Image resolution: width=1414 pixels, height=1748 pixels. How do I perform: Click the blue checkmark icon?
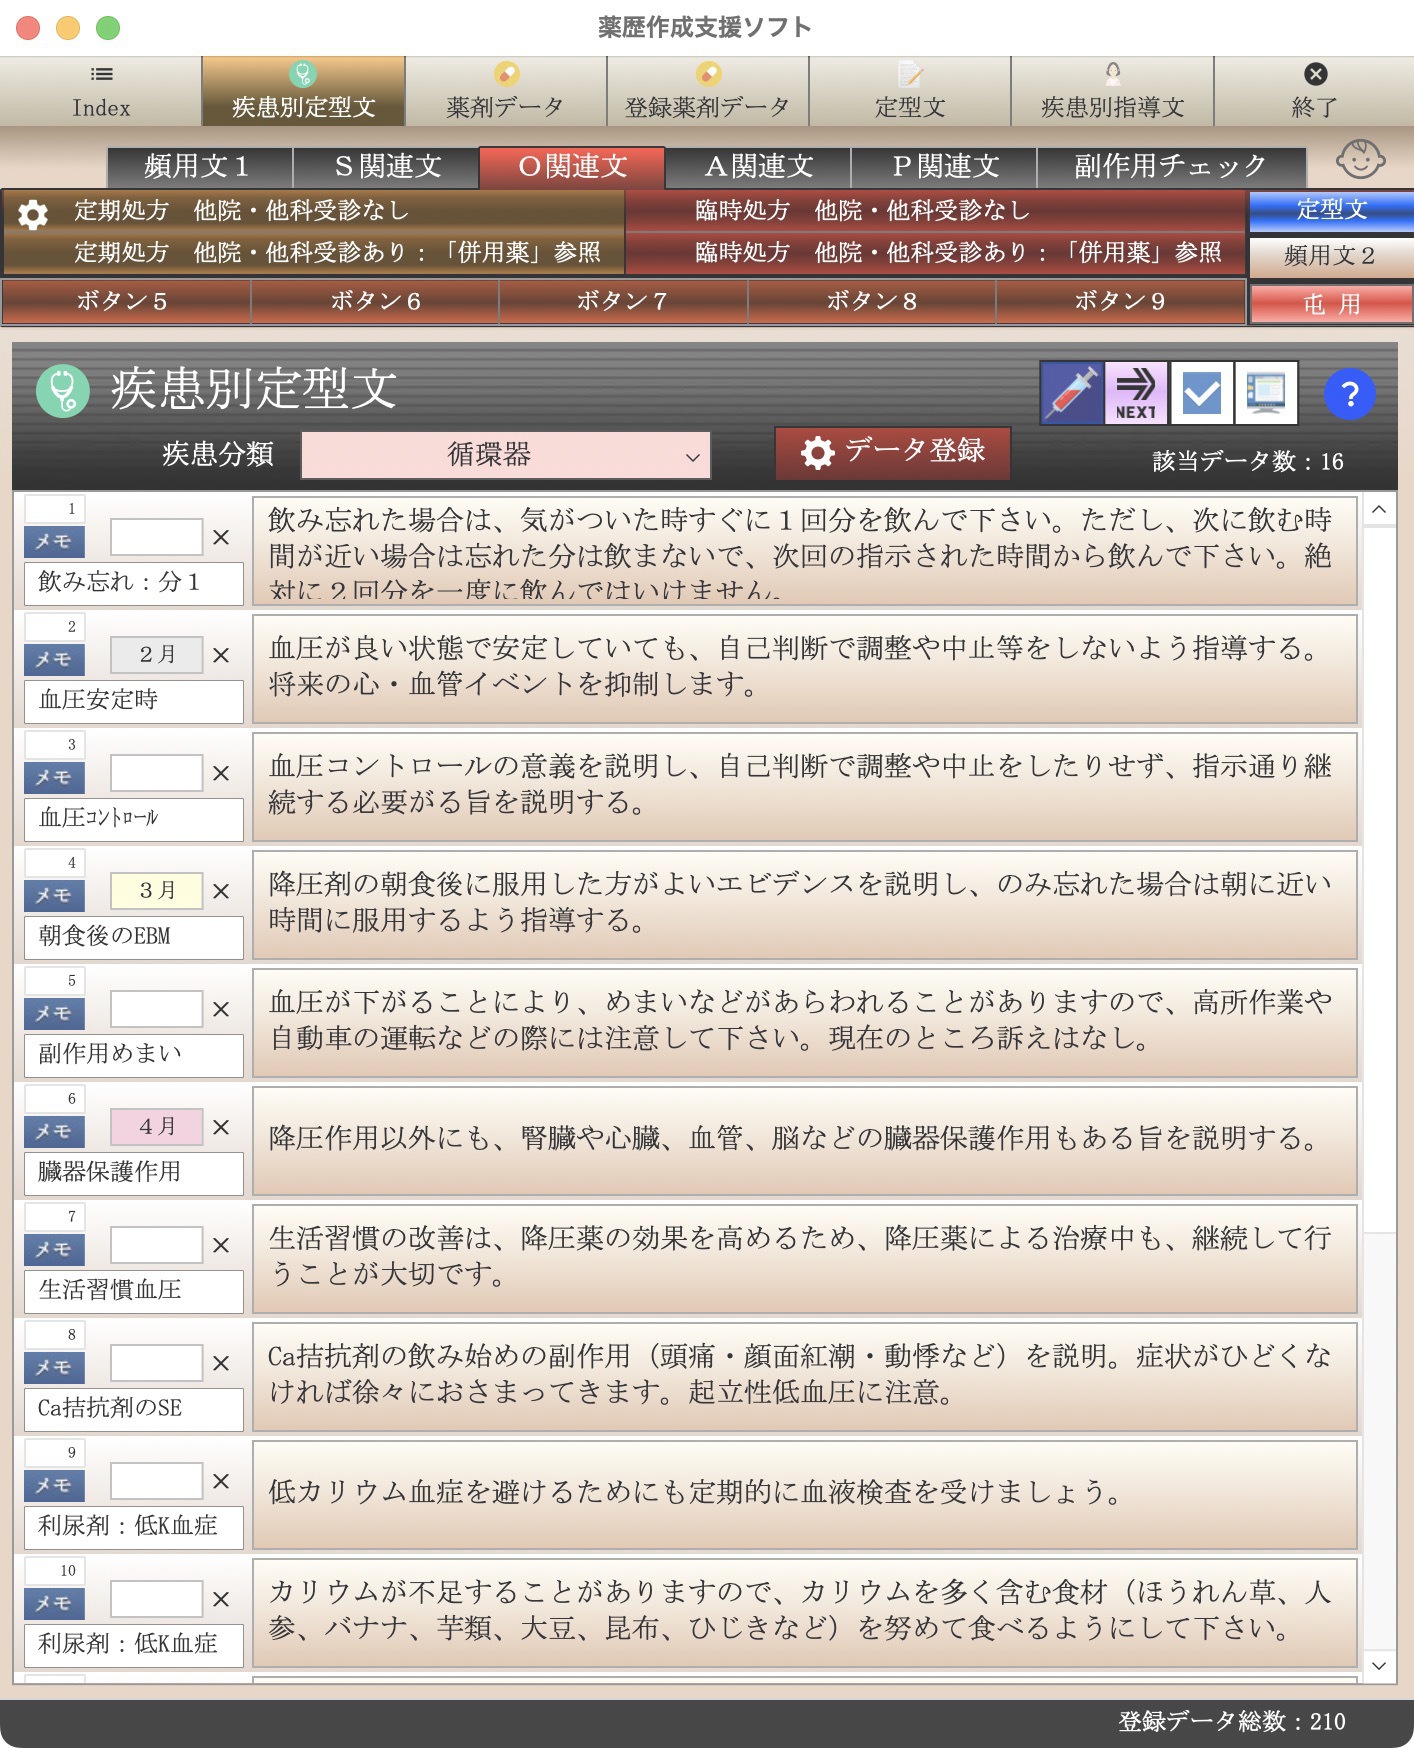(x=1201, y=393)
